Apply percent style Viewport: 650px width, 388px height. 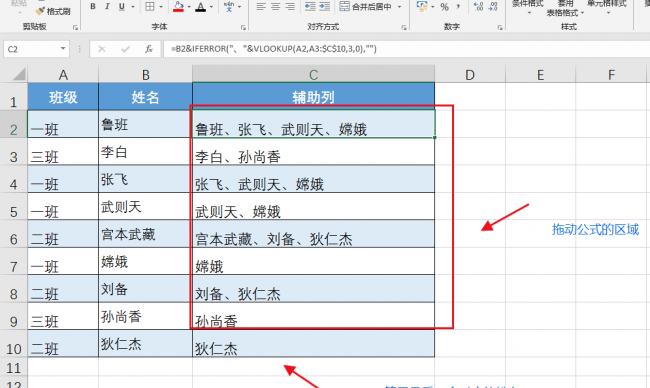(x=444, y=7)
